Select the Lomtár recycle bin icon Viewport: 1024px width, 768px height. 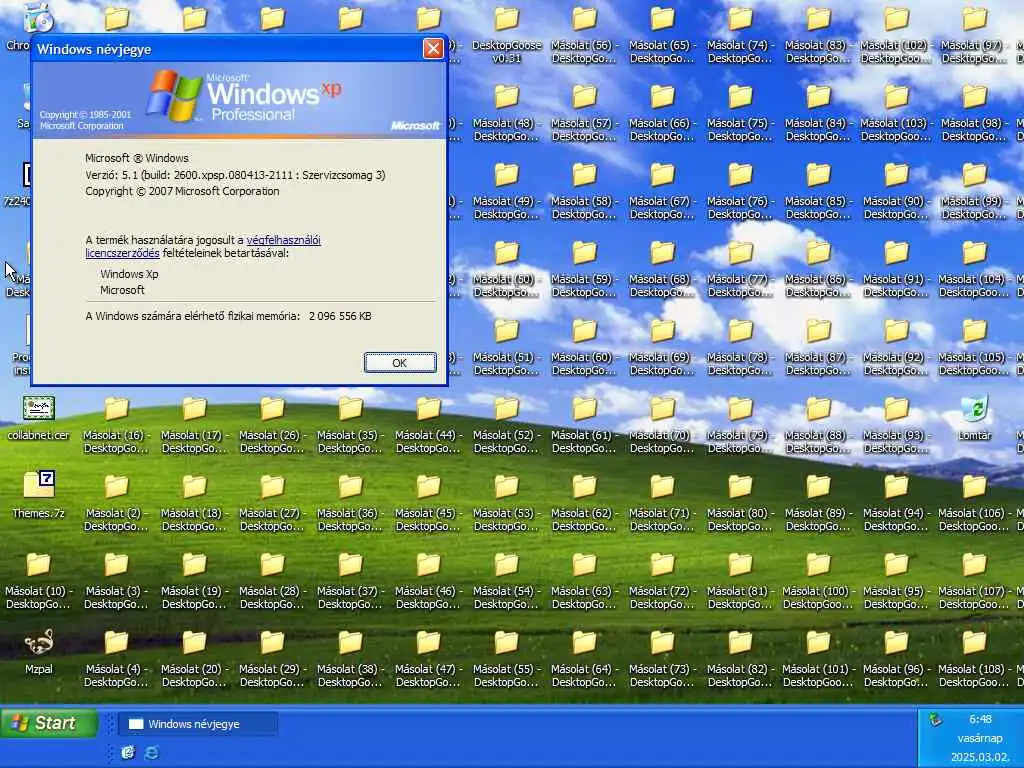[x=974, y=409]
